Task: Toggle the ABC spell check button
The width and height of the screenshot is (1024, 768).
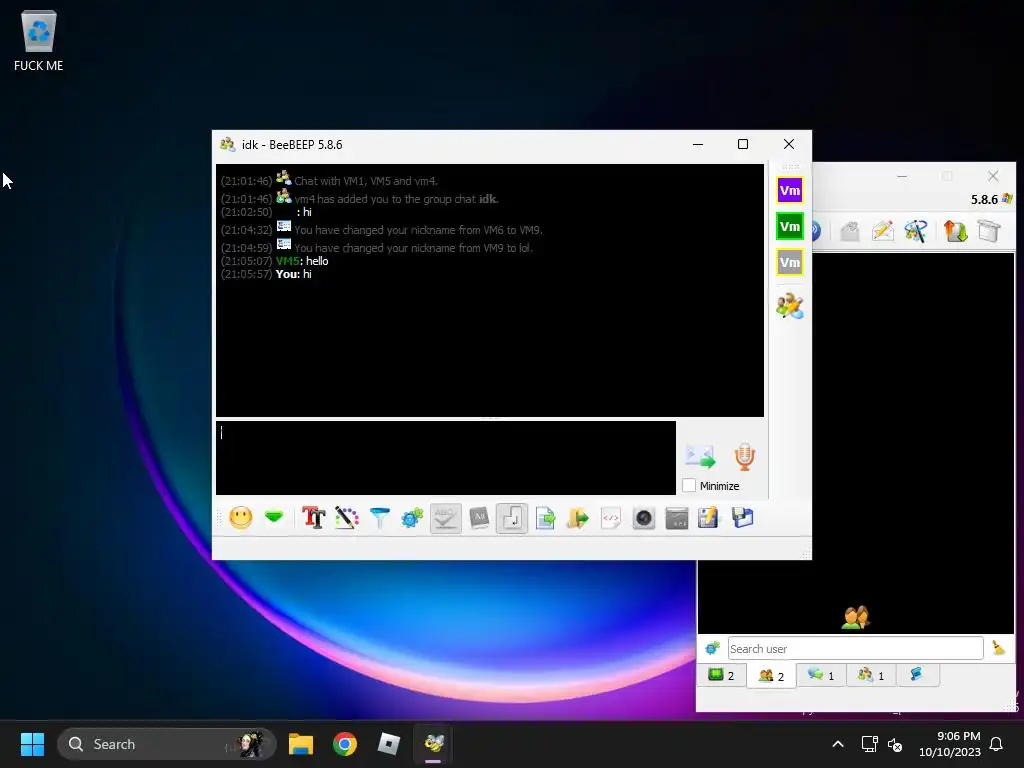Action: 445,519
